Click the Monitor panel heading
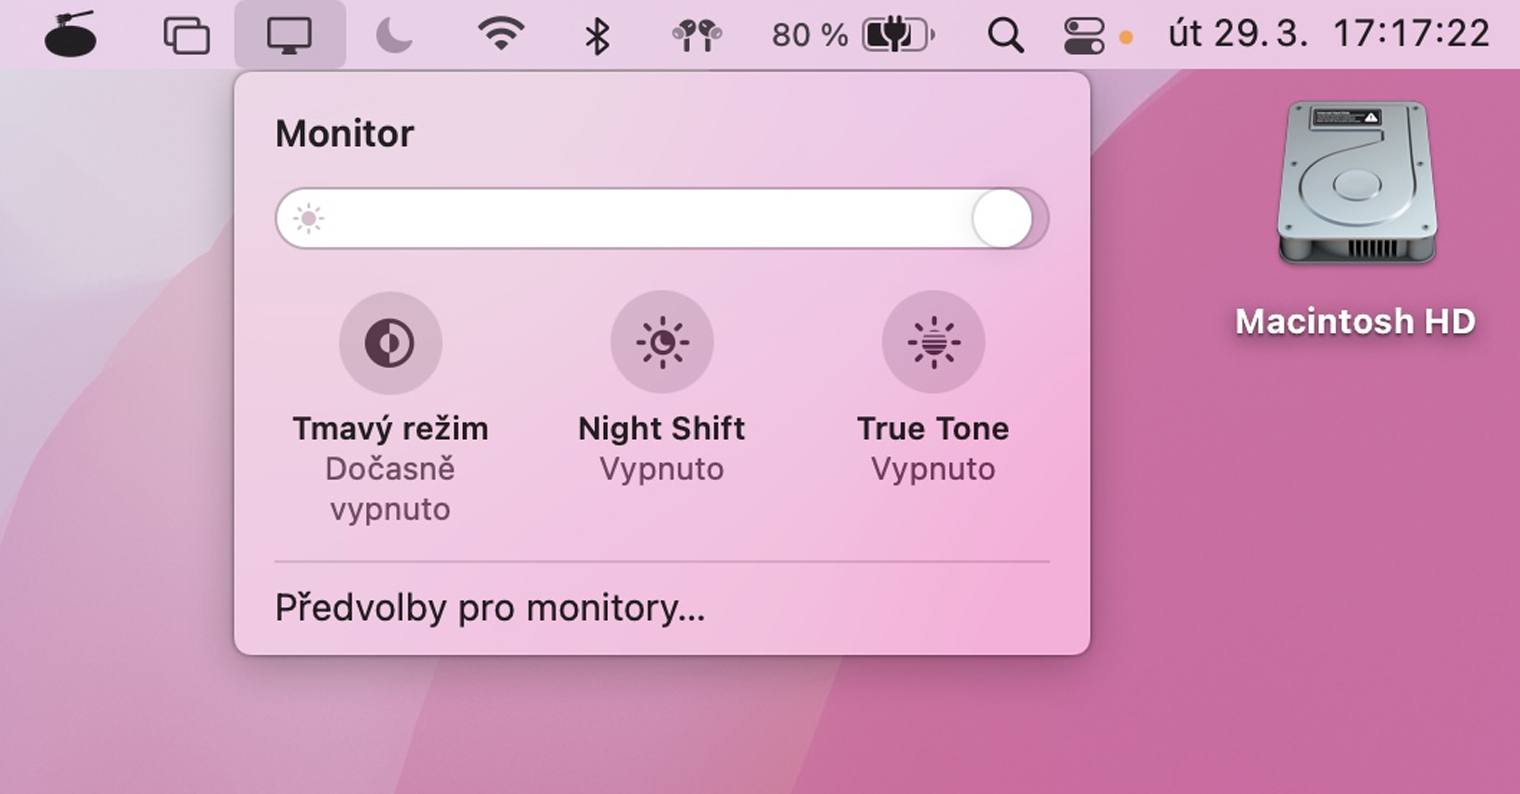This screenshot has width=1520, height=794. [345, 134]
